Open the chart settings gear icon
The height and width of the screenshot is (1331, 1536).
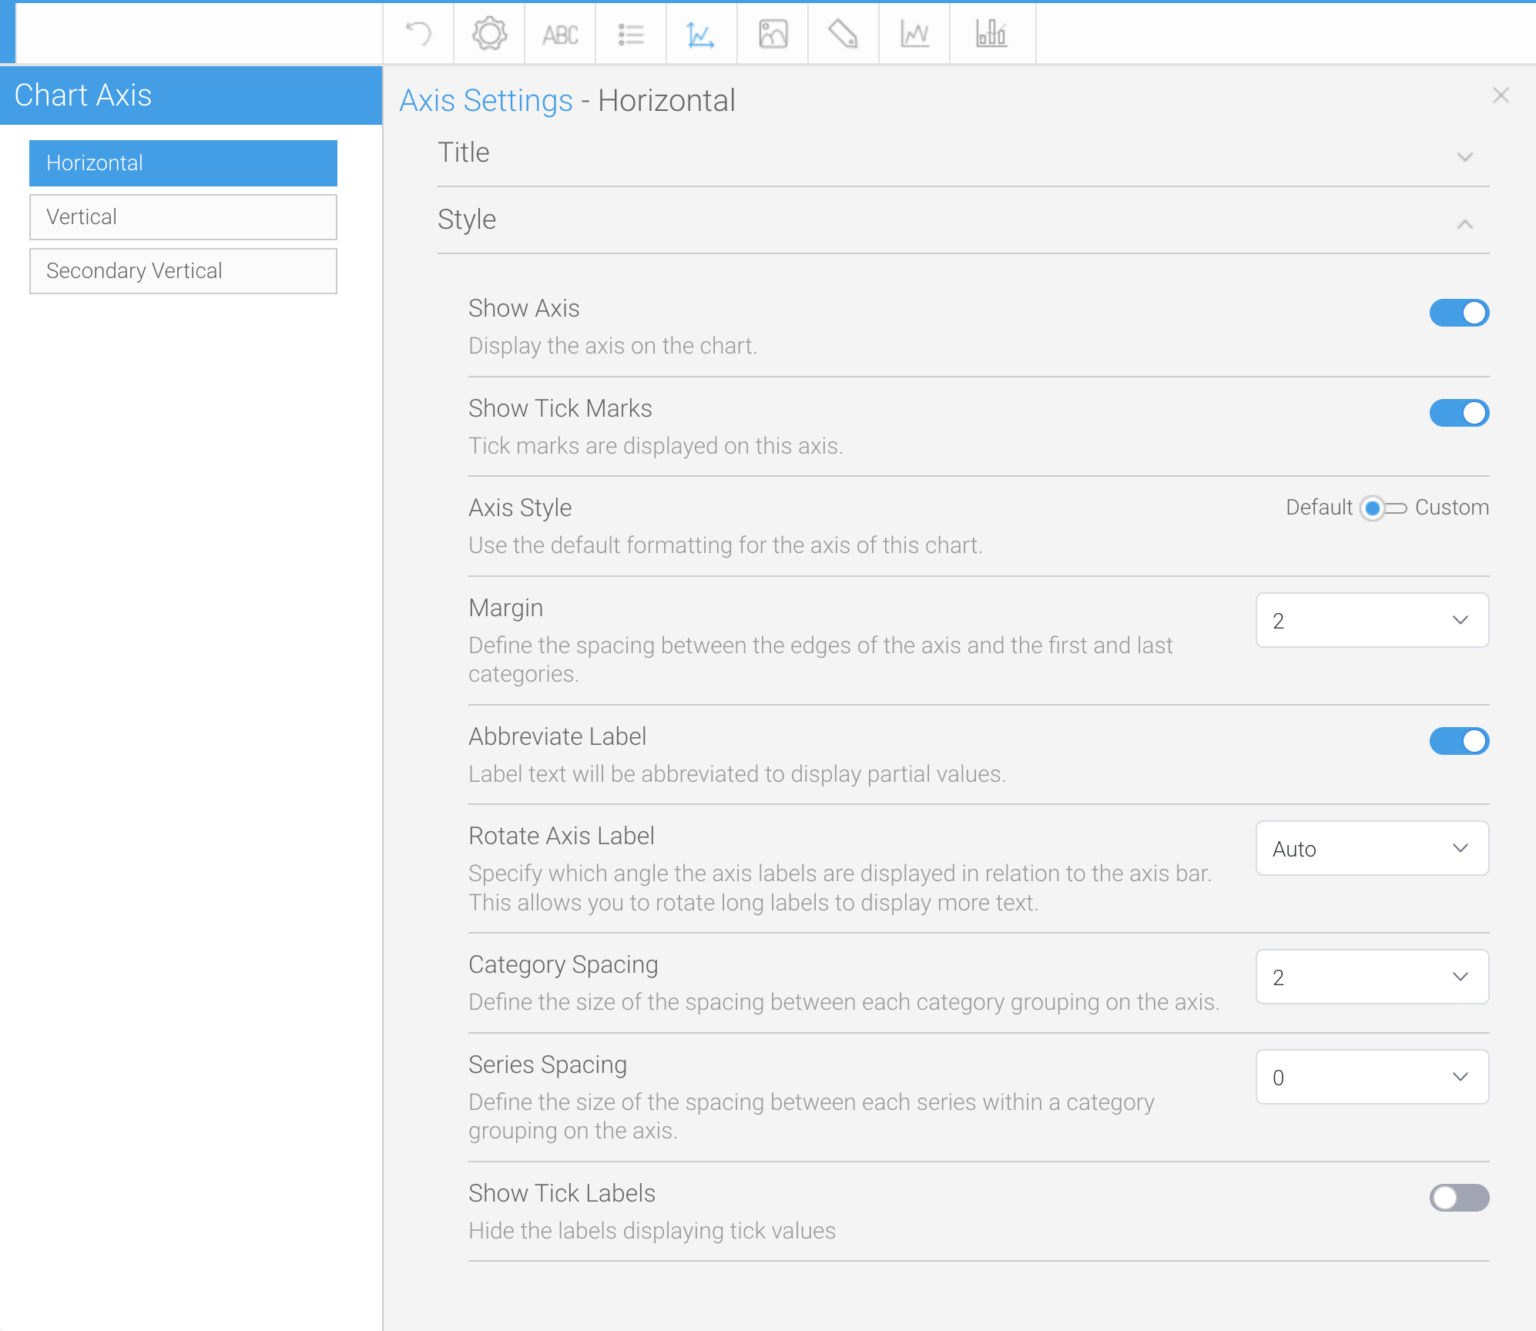(489, 33)
